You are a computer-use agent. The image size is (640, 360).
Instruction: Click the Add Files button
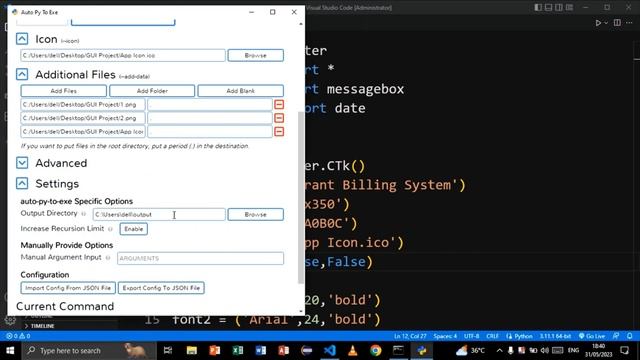(63, 91)
